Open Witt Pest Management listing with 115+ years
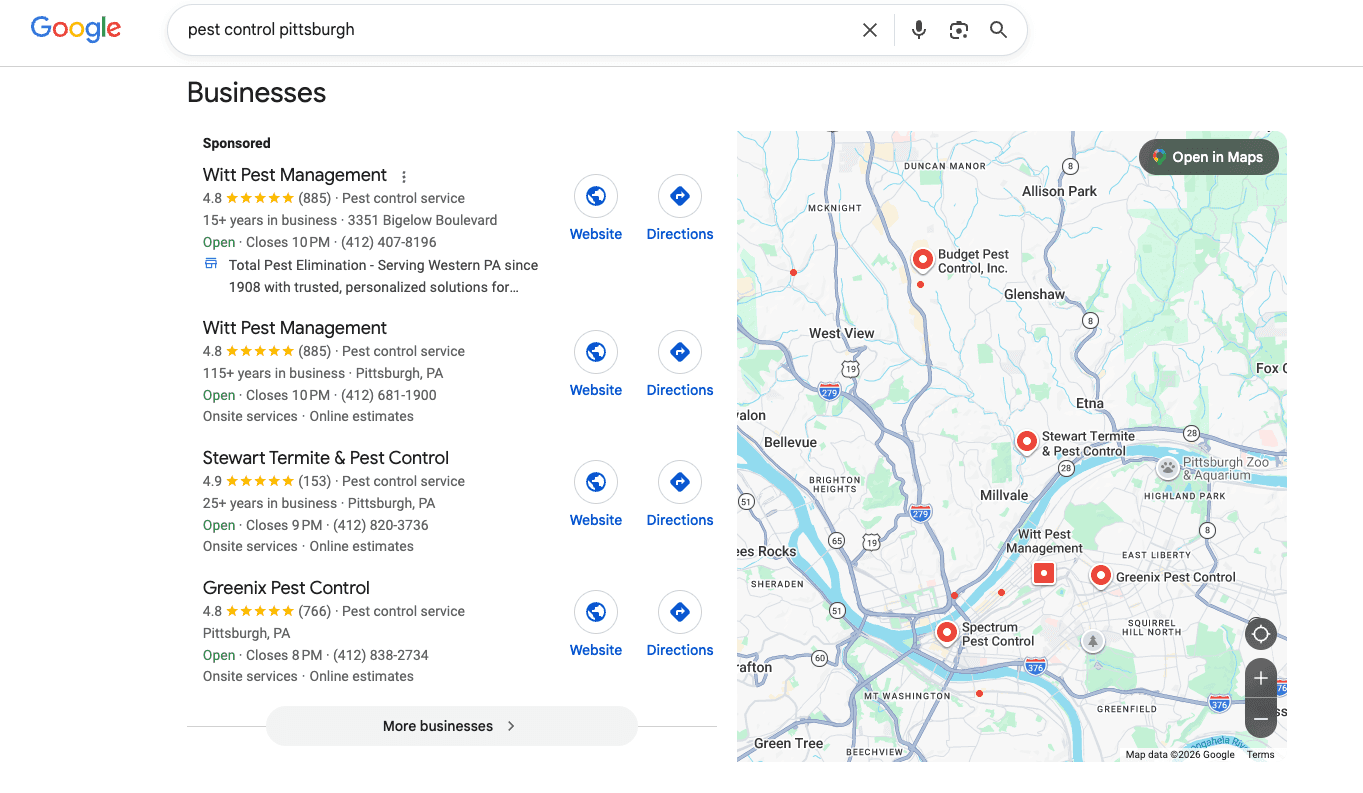 click(x=294, y=328)
